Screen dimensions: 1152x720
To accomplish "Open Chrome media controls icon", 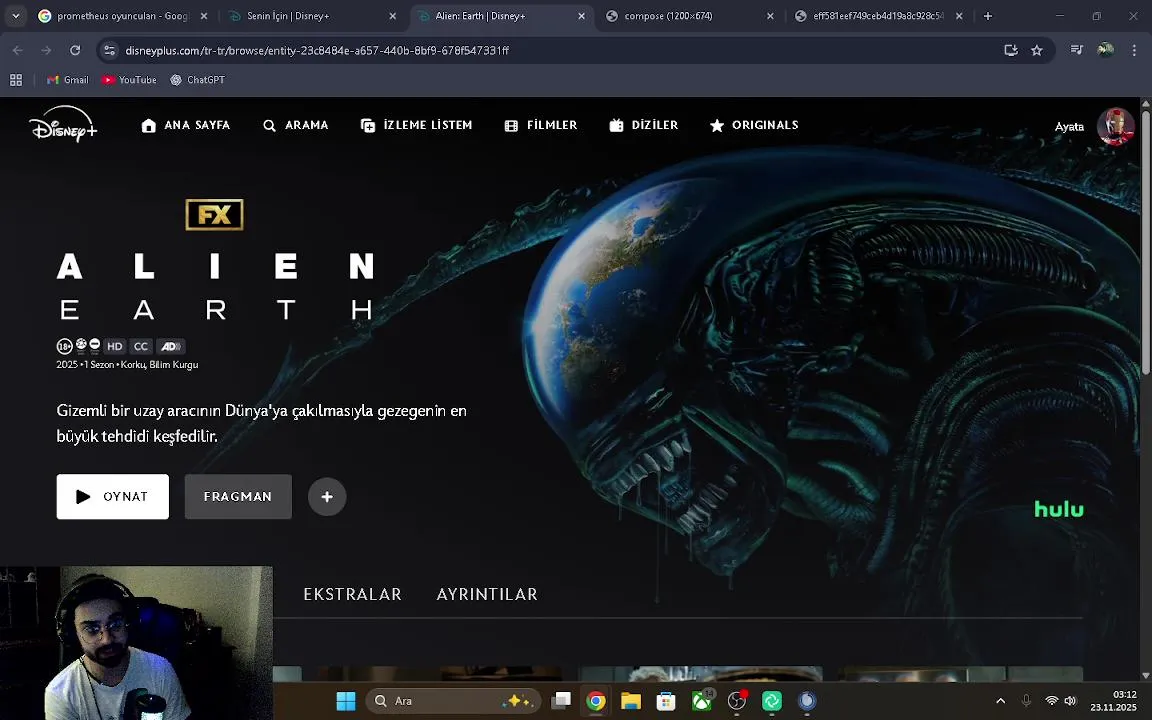I will pyautogui.click(x=1076, y=50).
